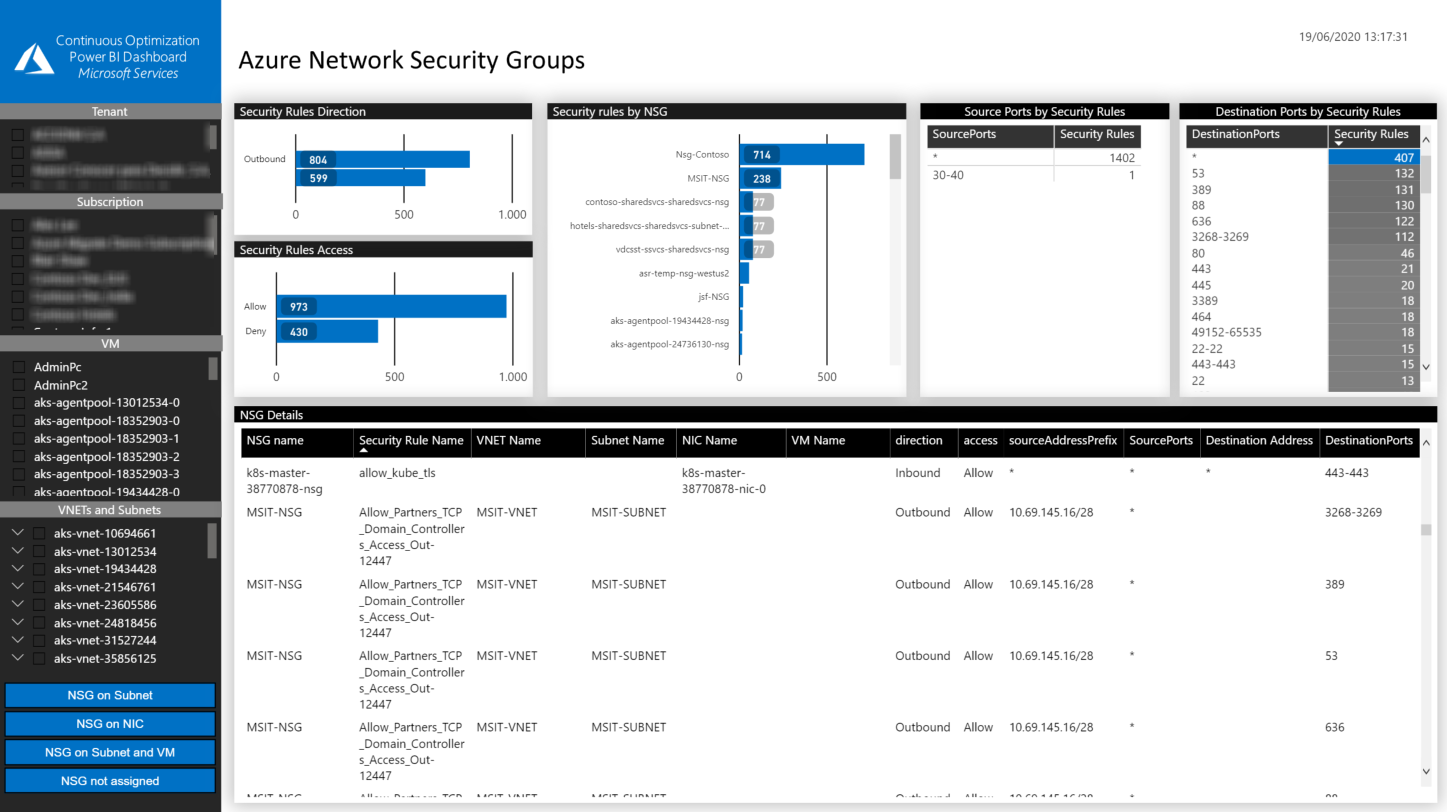Check the aks-agentpool-18352903-0 VM box
1447x812 pixels.
pos(18,421)
